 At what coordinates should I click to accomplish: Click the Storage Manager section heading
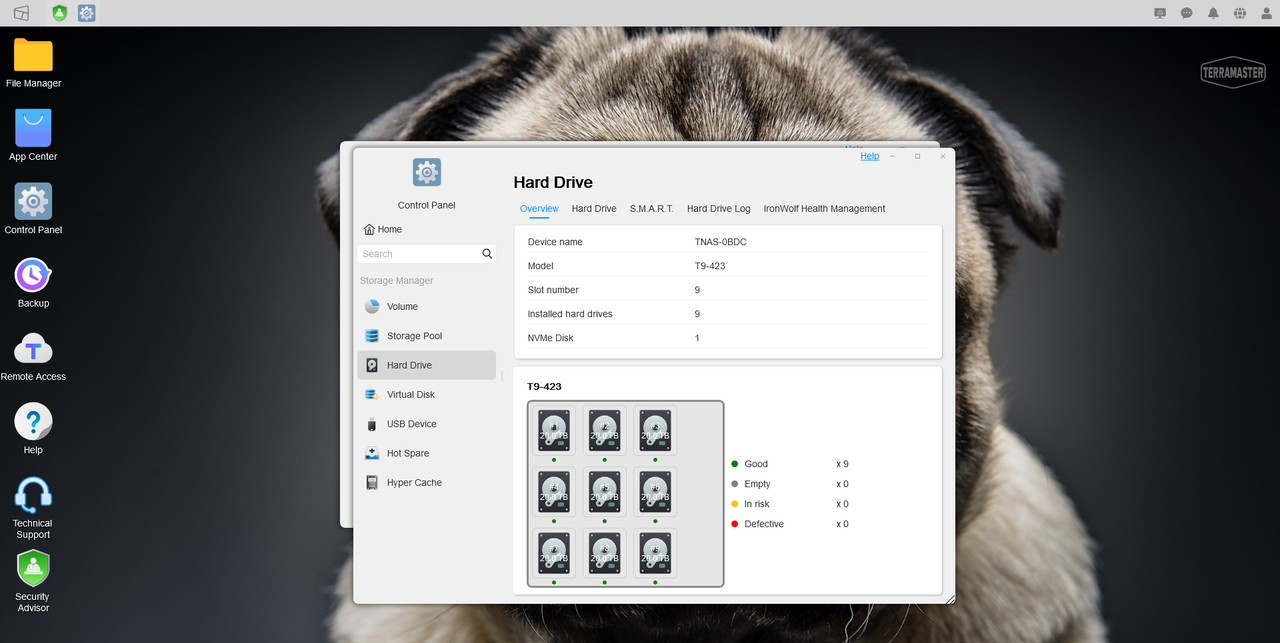coord(397,281)
